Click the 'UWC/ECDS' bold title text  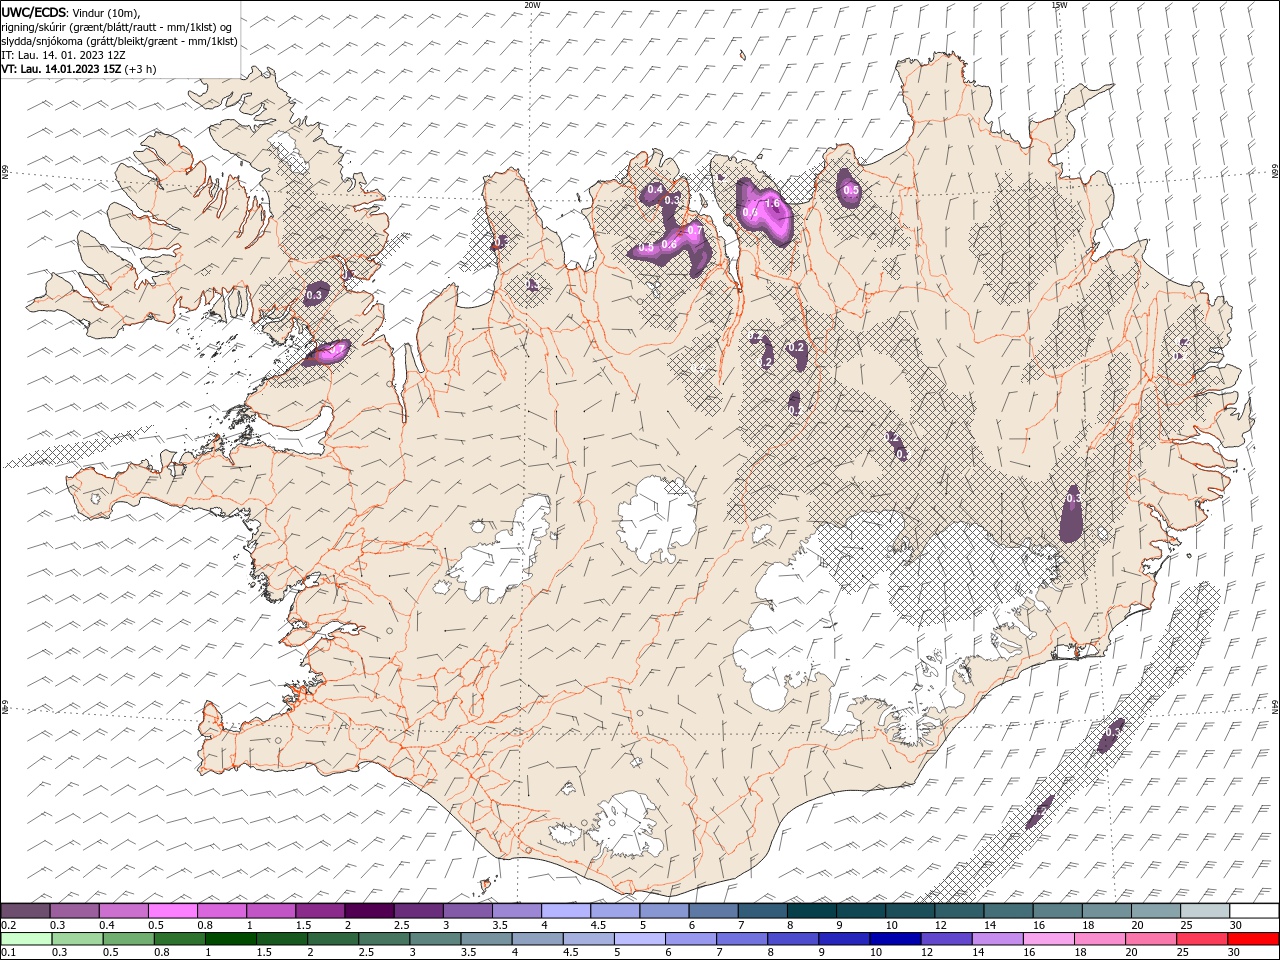(x=34, y=12)
